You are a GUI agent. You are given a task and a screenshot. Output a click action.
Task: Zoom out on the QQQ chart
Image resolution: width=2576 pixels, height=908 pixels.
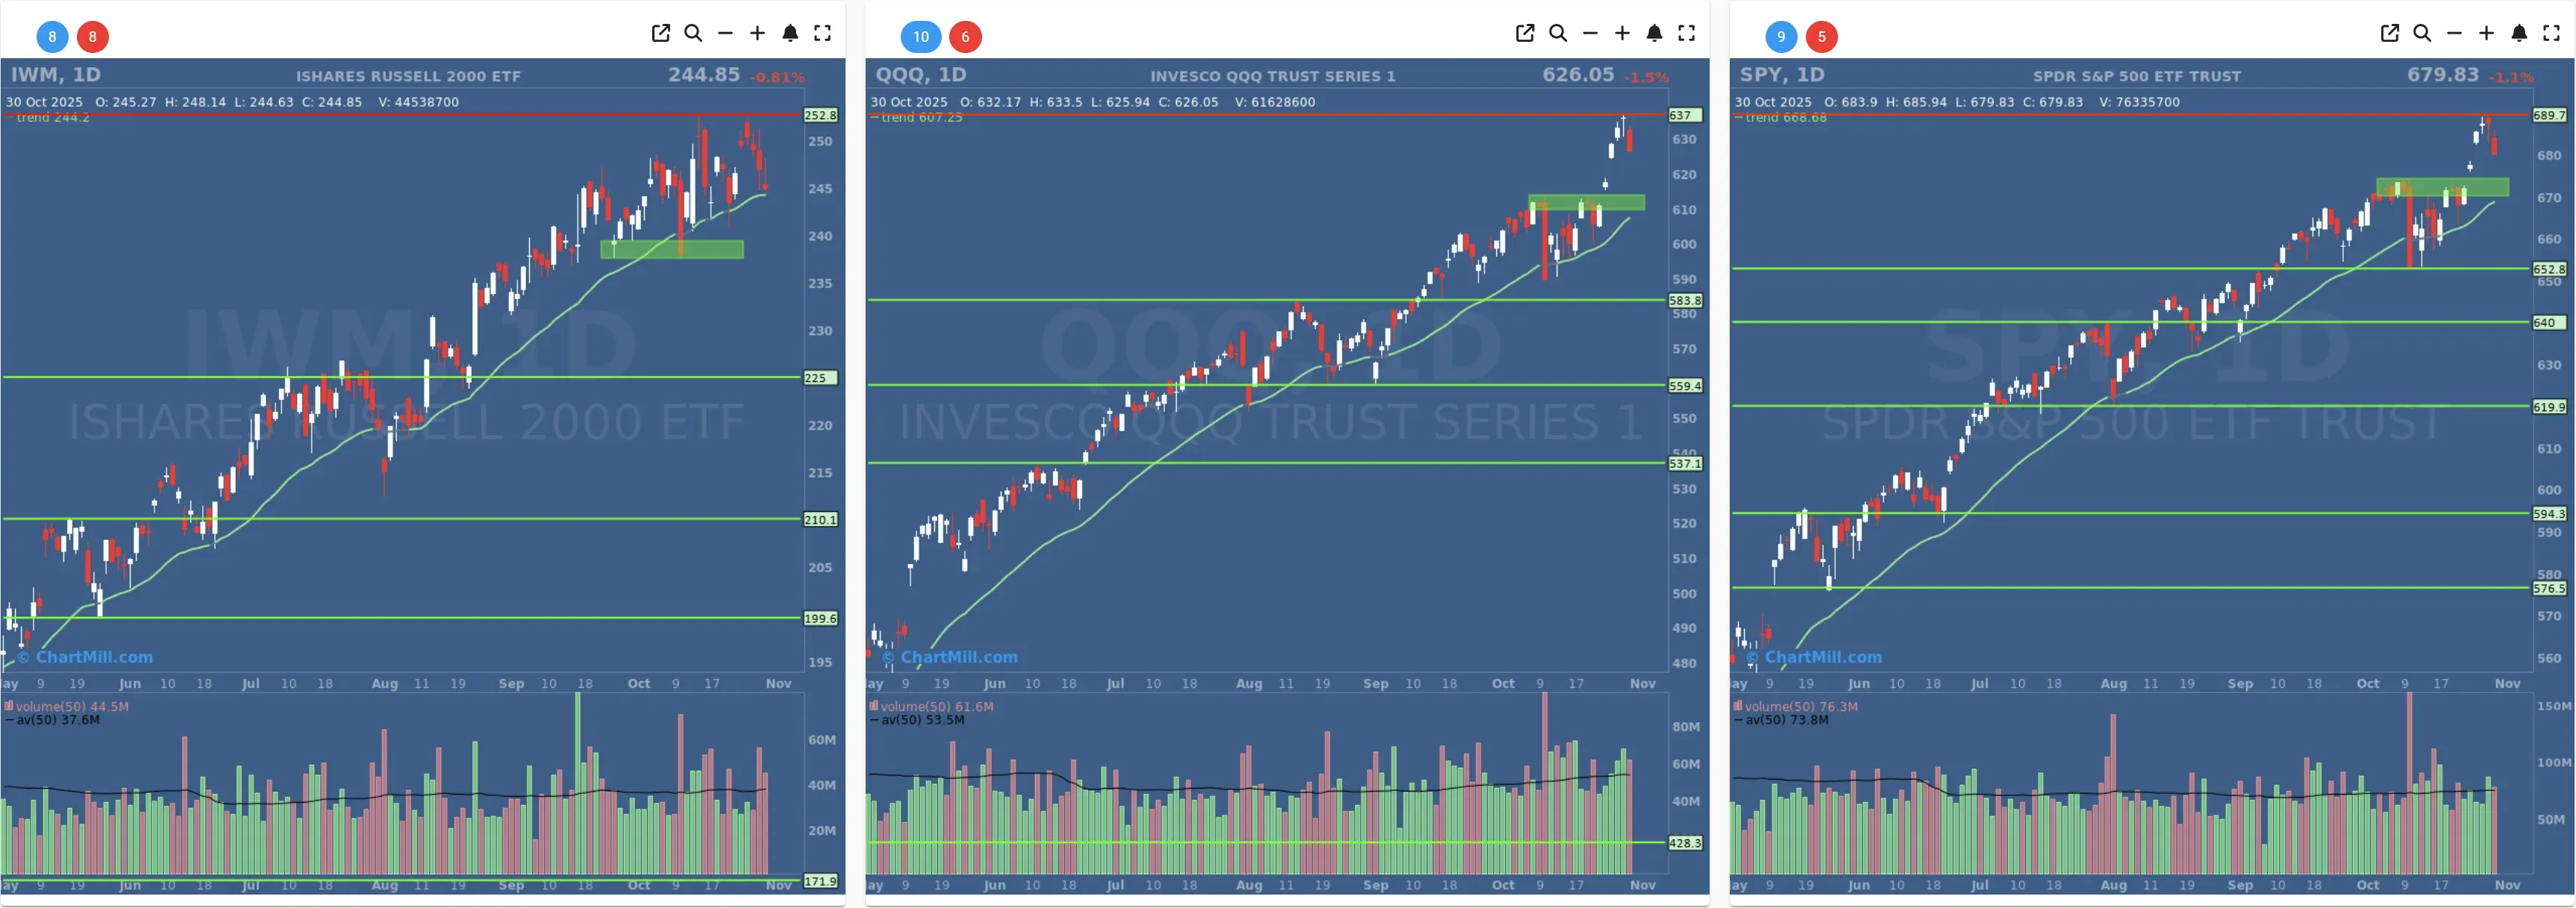[1590, 33]
